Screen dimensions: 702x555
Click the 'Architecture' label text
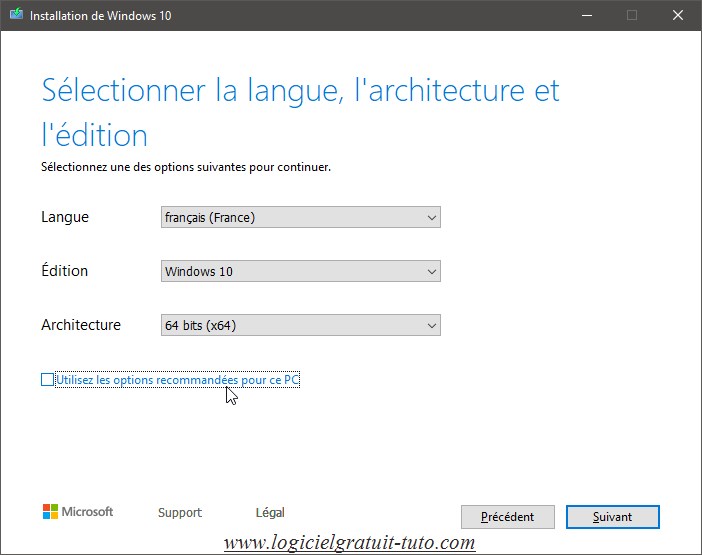click(81, 324)
